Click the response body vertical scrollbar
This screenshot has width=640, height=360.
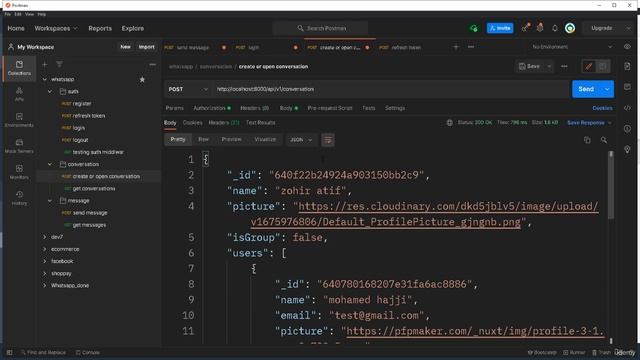pos(611,185)
